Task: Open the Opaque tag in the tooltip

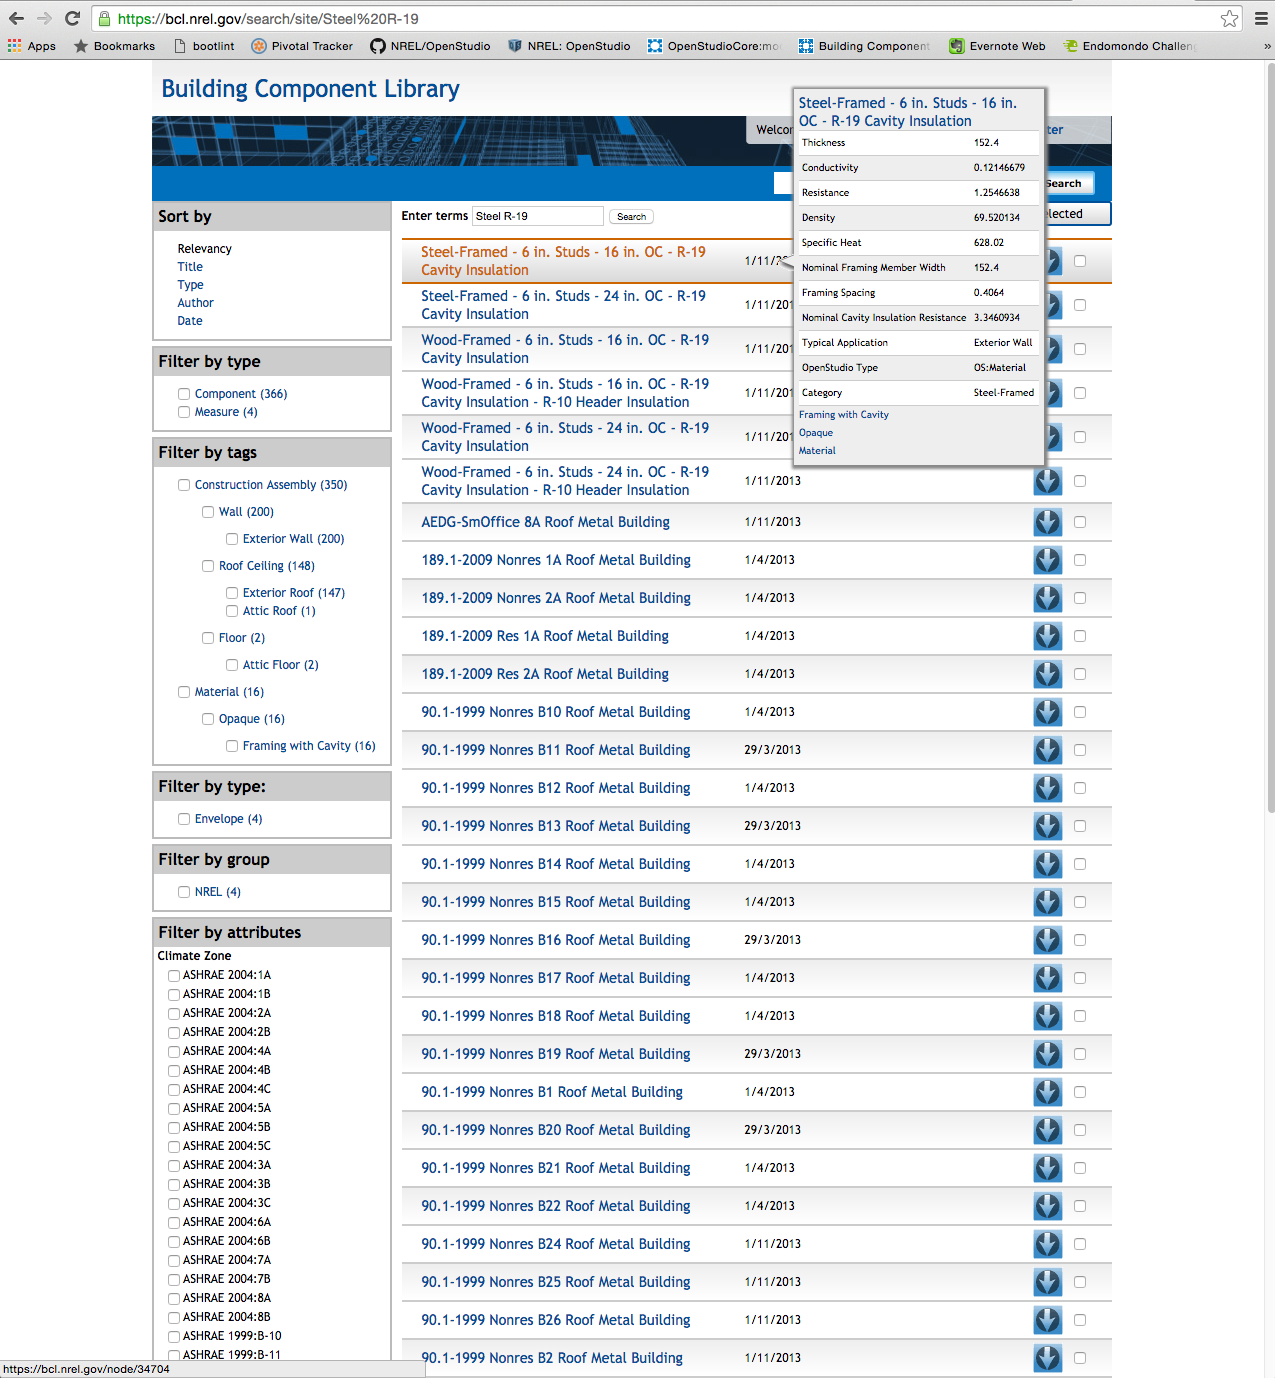Action: [816, 433]
